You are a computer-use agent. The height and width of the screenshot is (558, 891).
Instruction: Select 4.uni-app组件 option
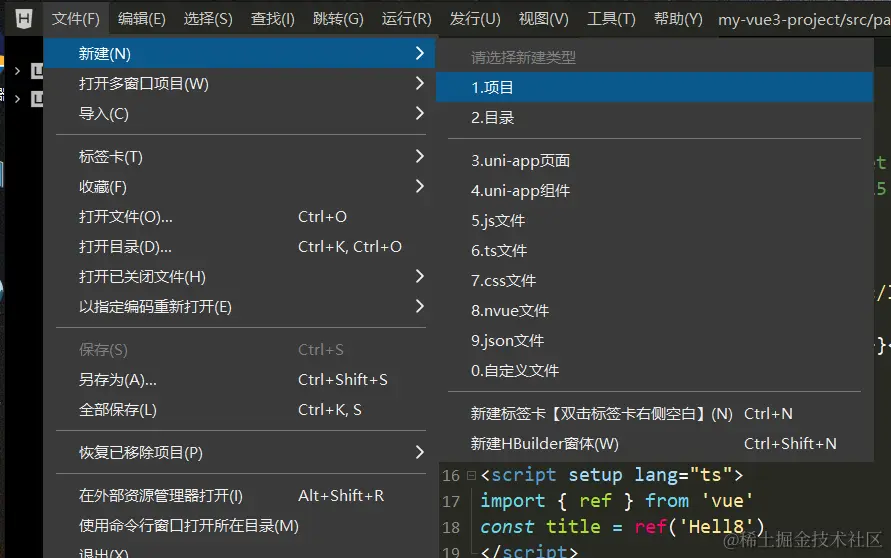(x=655, y=191)
